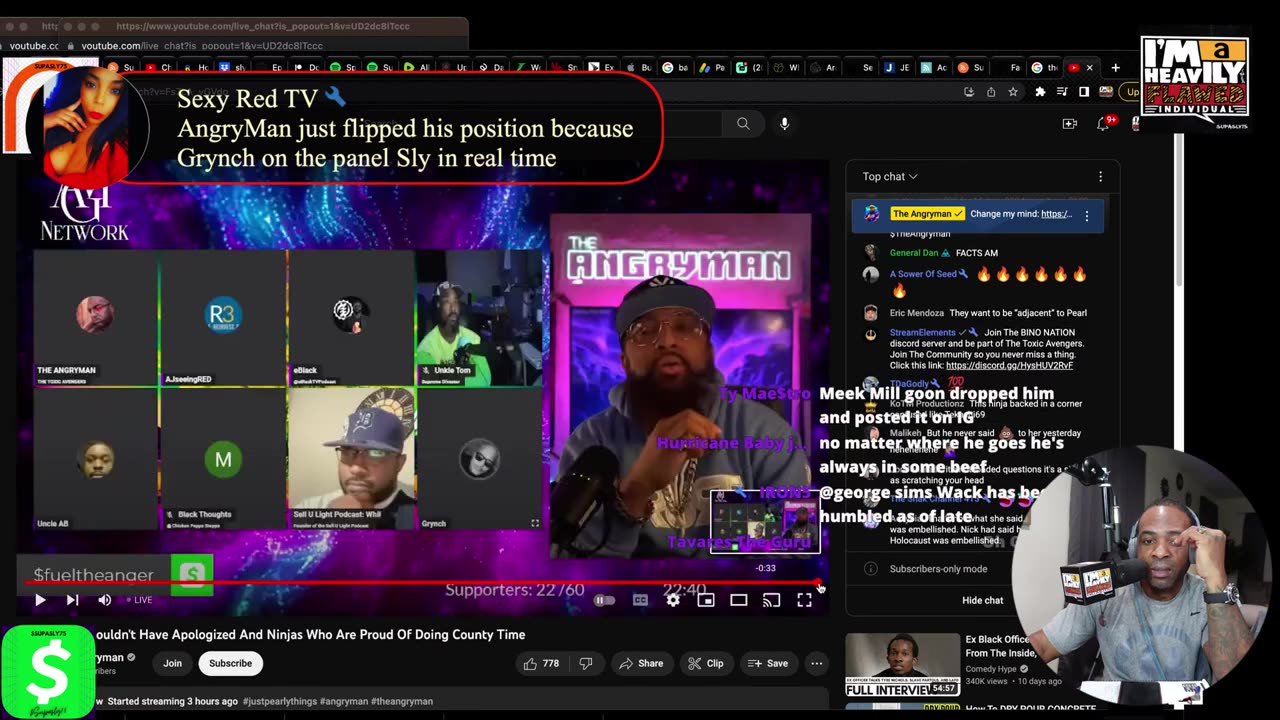
Task: Open a new browser tab with the plus
Action: 1116,68
